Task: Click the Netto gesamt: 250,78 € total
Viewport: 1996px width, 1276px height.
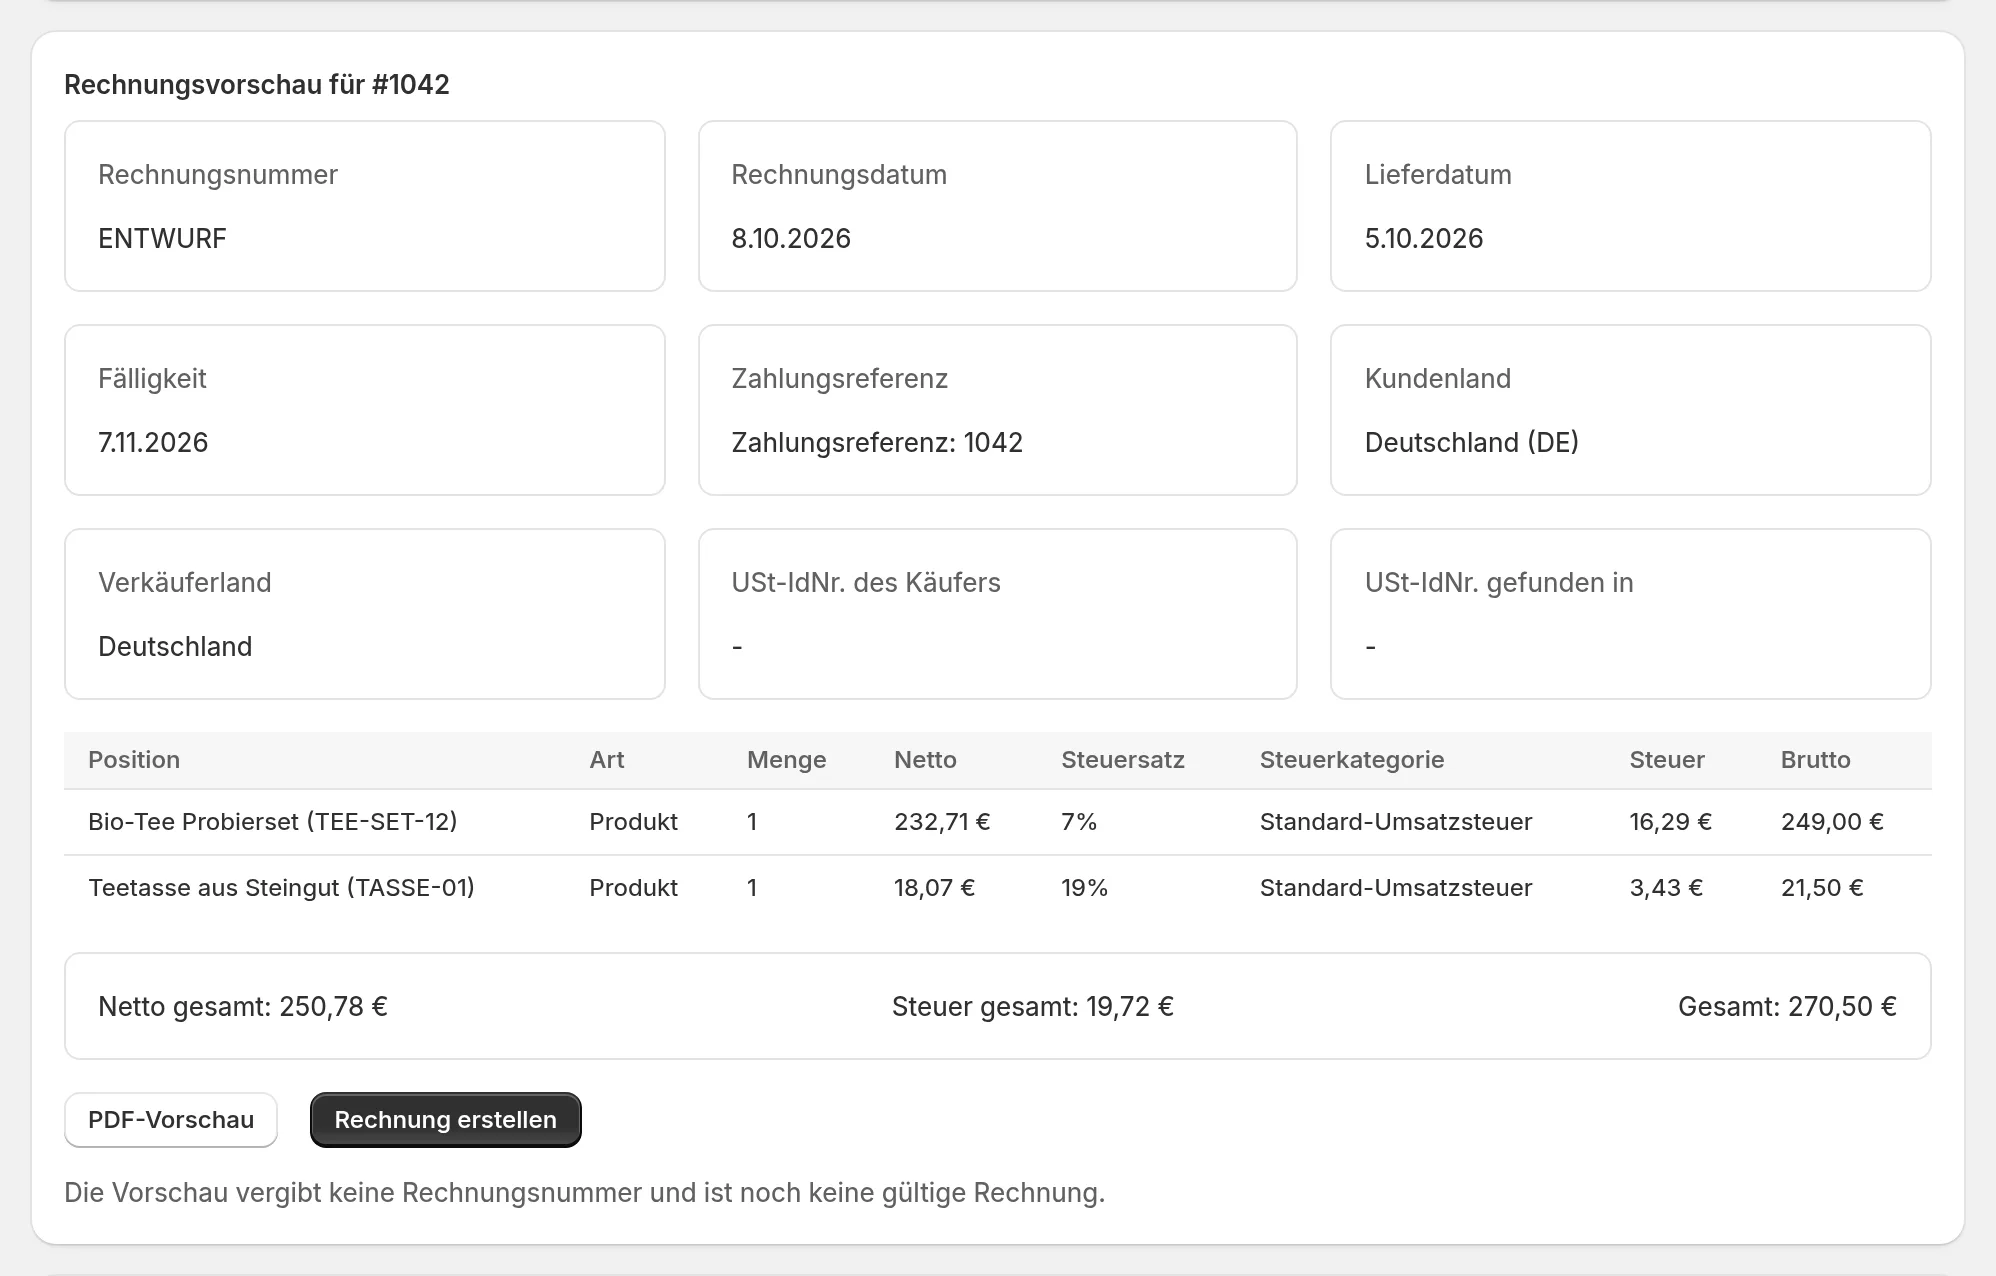Action: point(243,1007)
